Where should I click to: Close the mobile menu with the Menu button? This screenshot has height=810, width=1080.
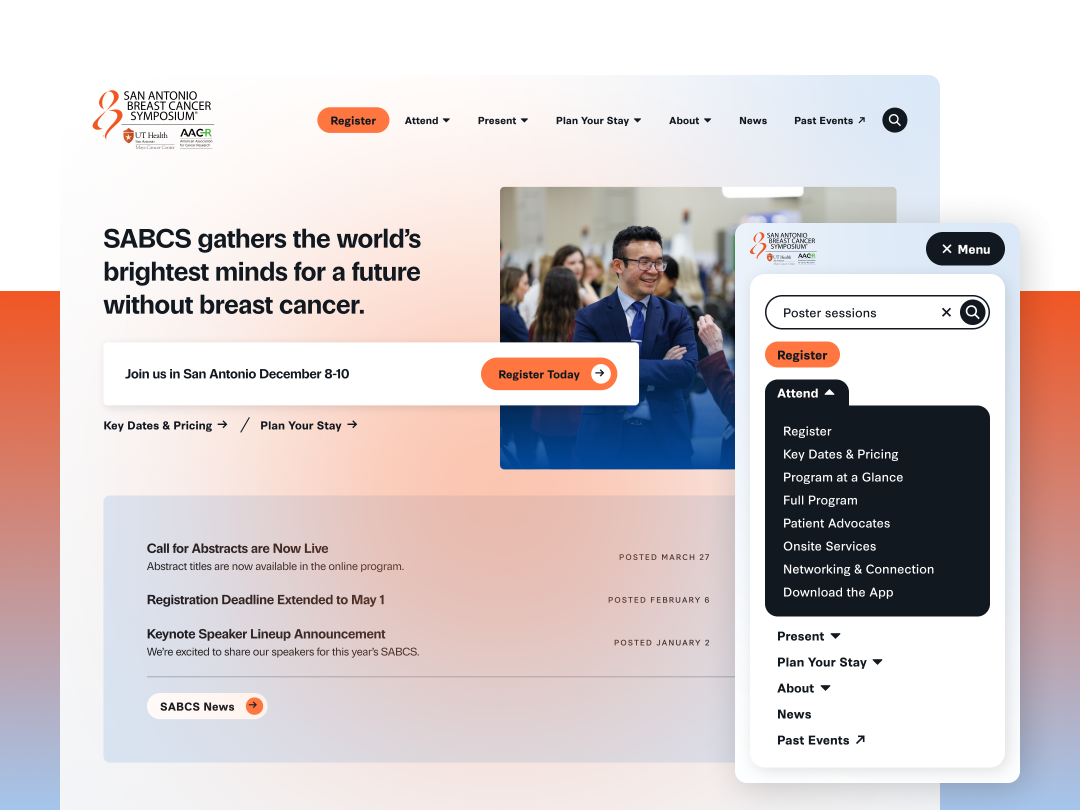tap(965, 249)
